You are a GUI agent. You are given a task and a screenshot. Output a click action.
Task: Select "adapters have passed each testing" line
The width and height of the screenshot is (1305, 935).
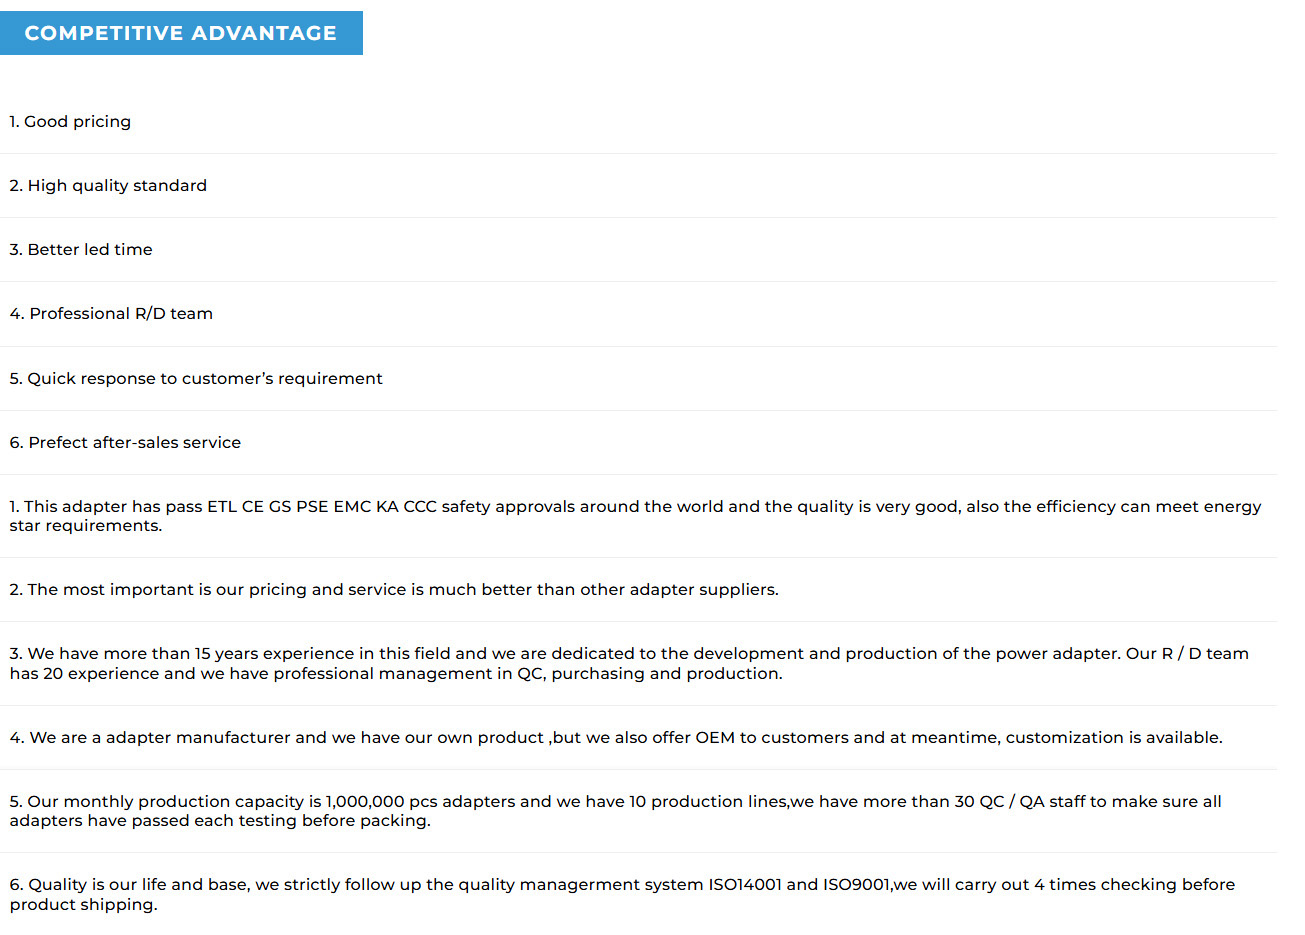pyautogui.click(x=220, y=821)
